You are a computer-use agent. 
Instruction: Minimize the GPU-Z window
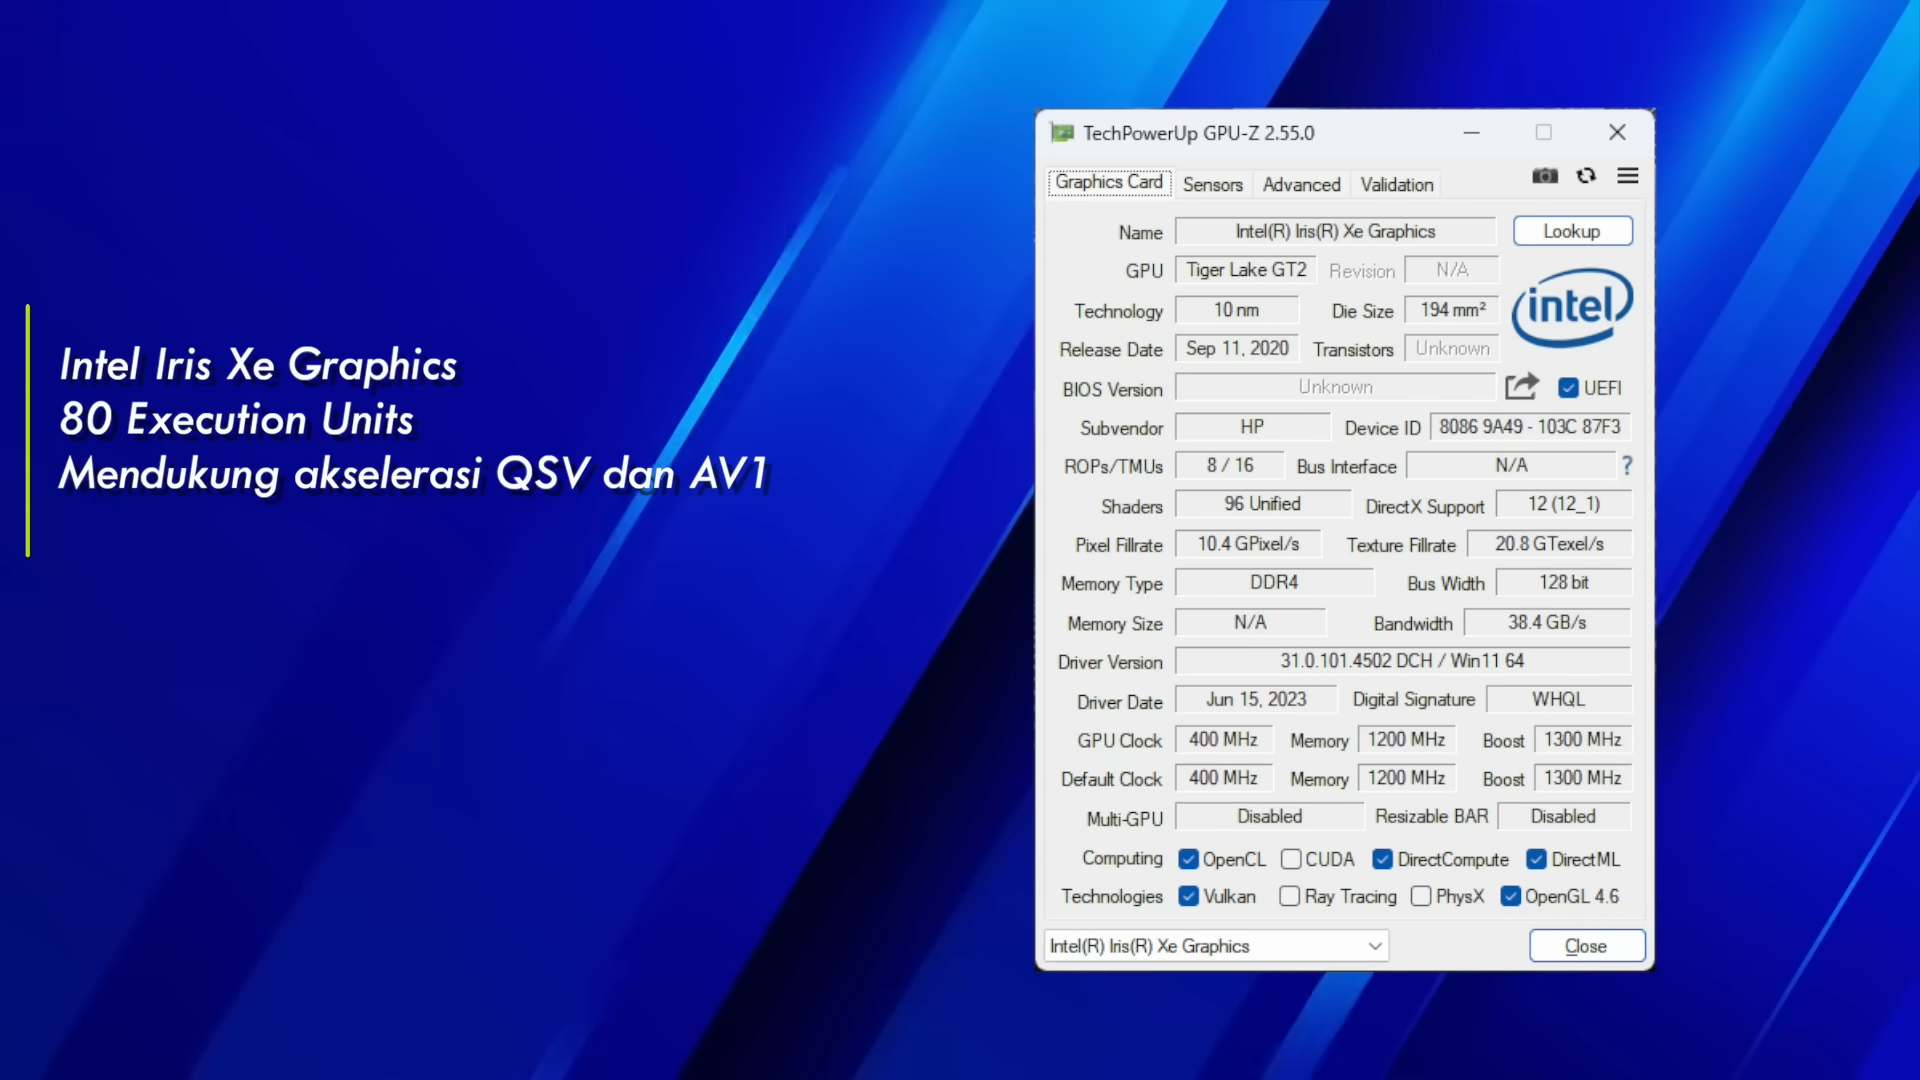pyautogui.click(x=1471, y=133)
